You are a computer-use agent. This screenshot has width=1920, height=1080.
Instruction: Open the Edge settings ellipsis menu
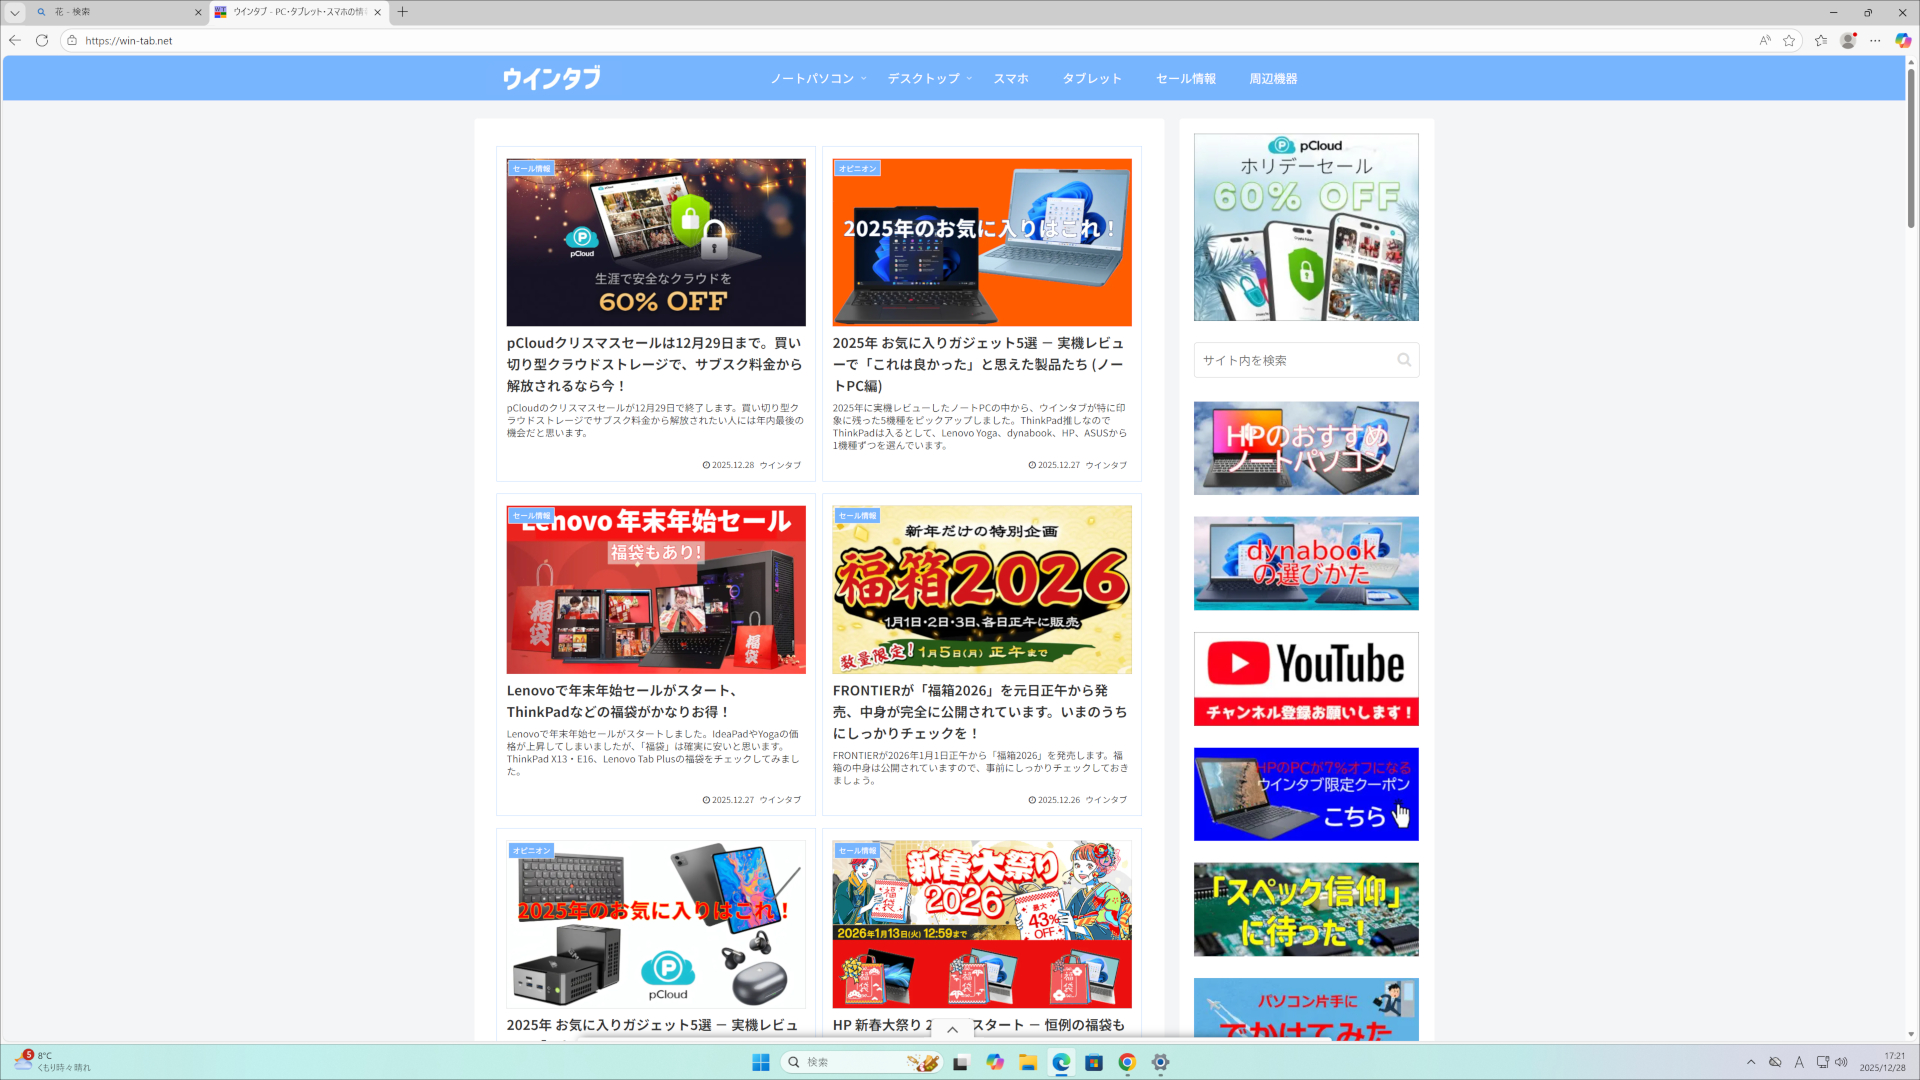click(1875, 41)
